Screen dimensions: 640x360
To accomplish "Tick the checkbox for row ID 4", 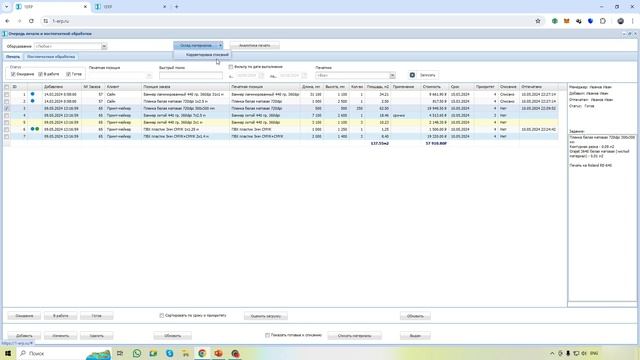I will point(7,116).
